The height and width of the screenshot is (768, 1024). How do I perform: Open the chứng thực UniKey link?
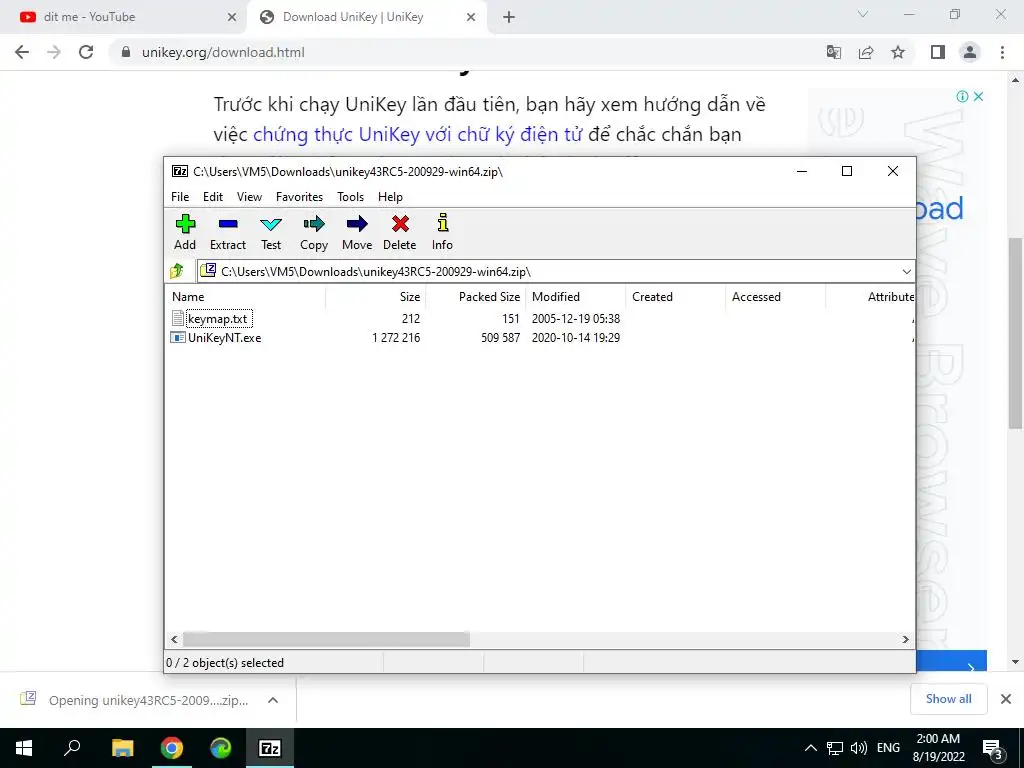coord(417,134)
